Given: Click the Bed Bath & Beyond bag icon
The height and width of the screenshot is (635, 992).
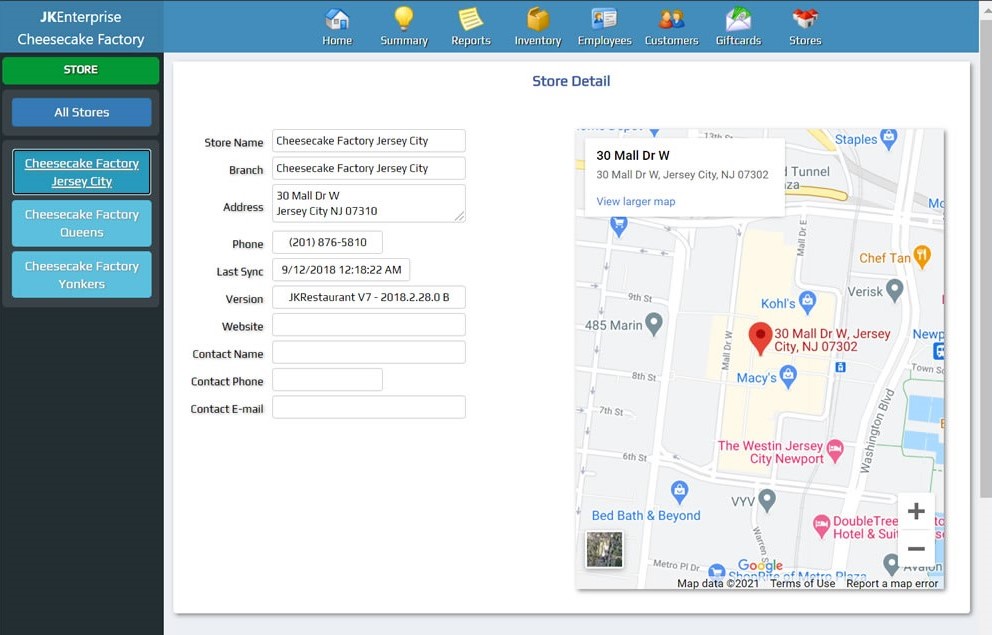Looking at the screenshot, I should point(679,492).
